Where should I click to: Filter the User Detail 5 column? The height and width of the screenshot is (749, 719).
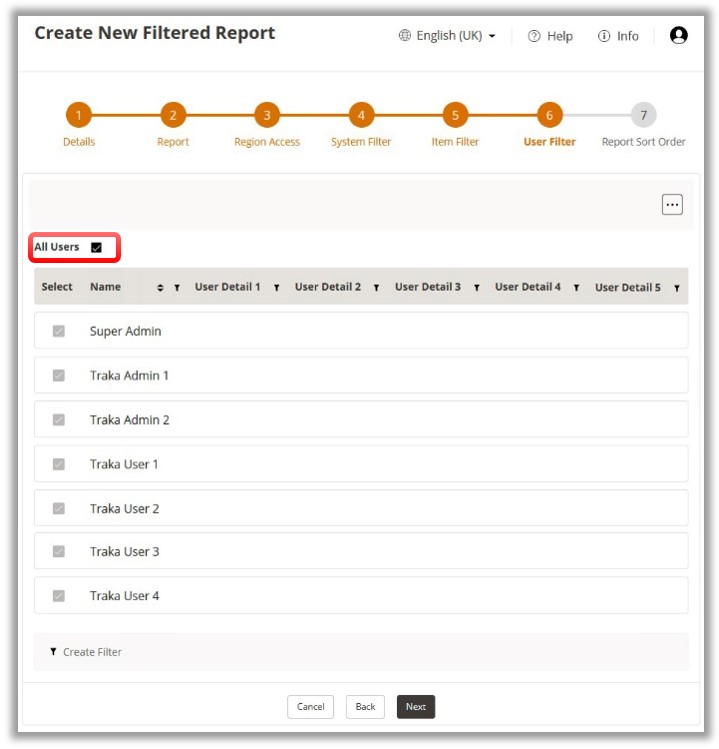[x=677, y=288]
